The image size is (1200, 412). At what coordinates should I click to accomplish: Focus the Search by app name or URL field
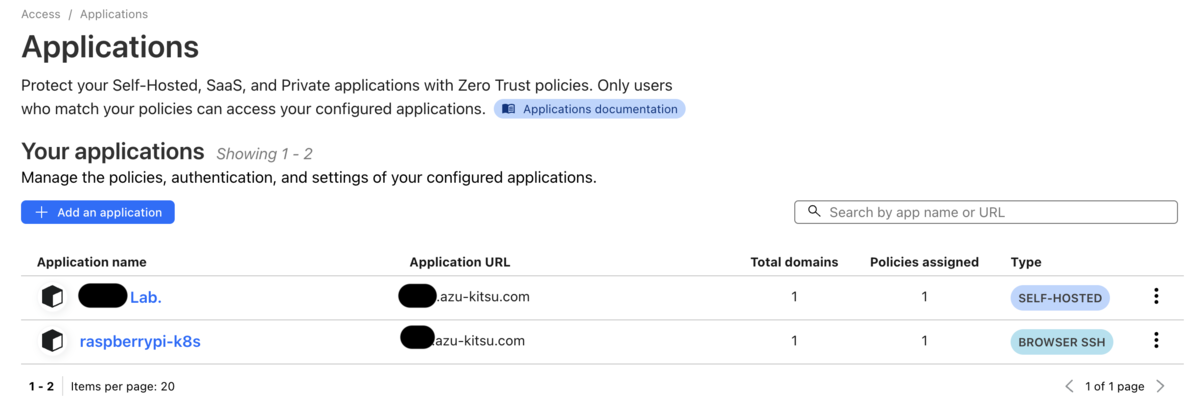point(986,212)
